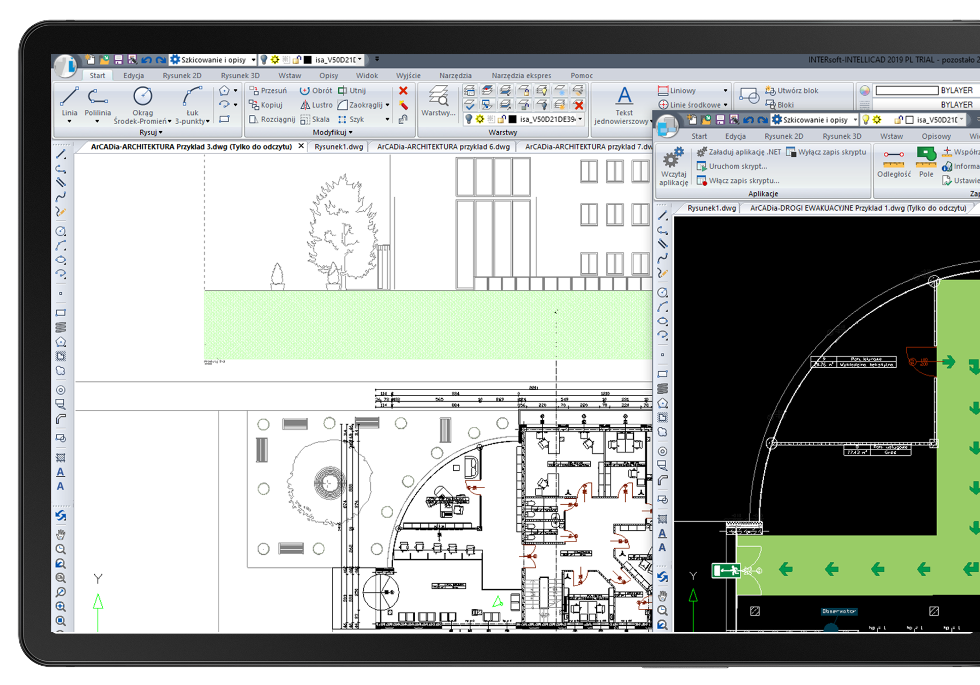Expand the Łuk 3-punkty dropdown arrow

(206, 119)
